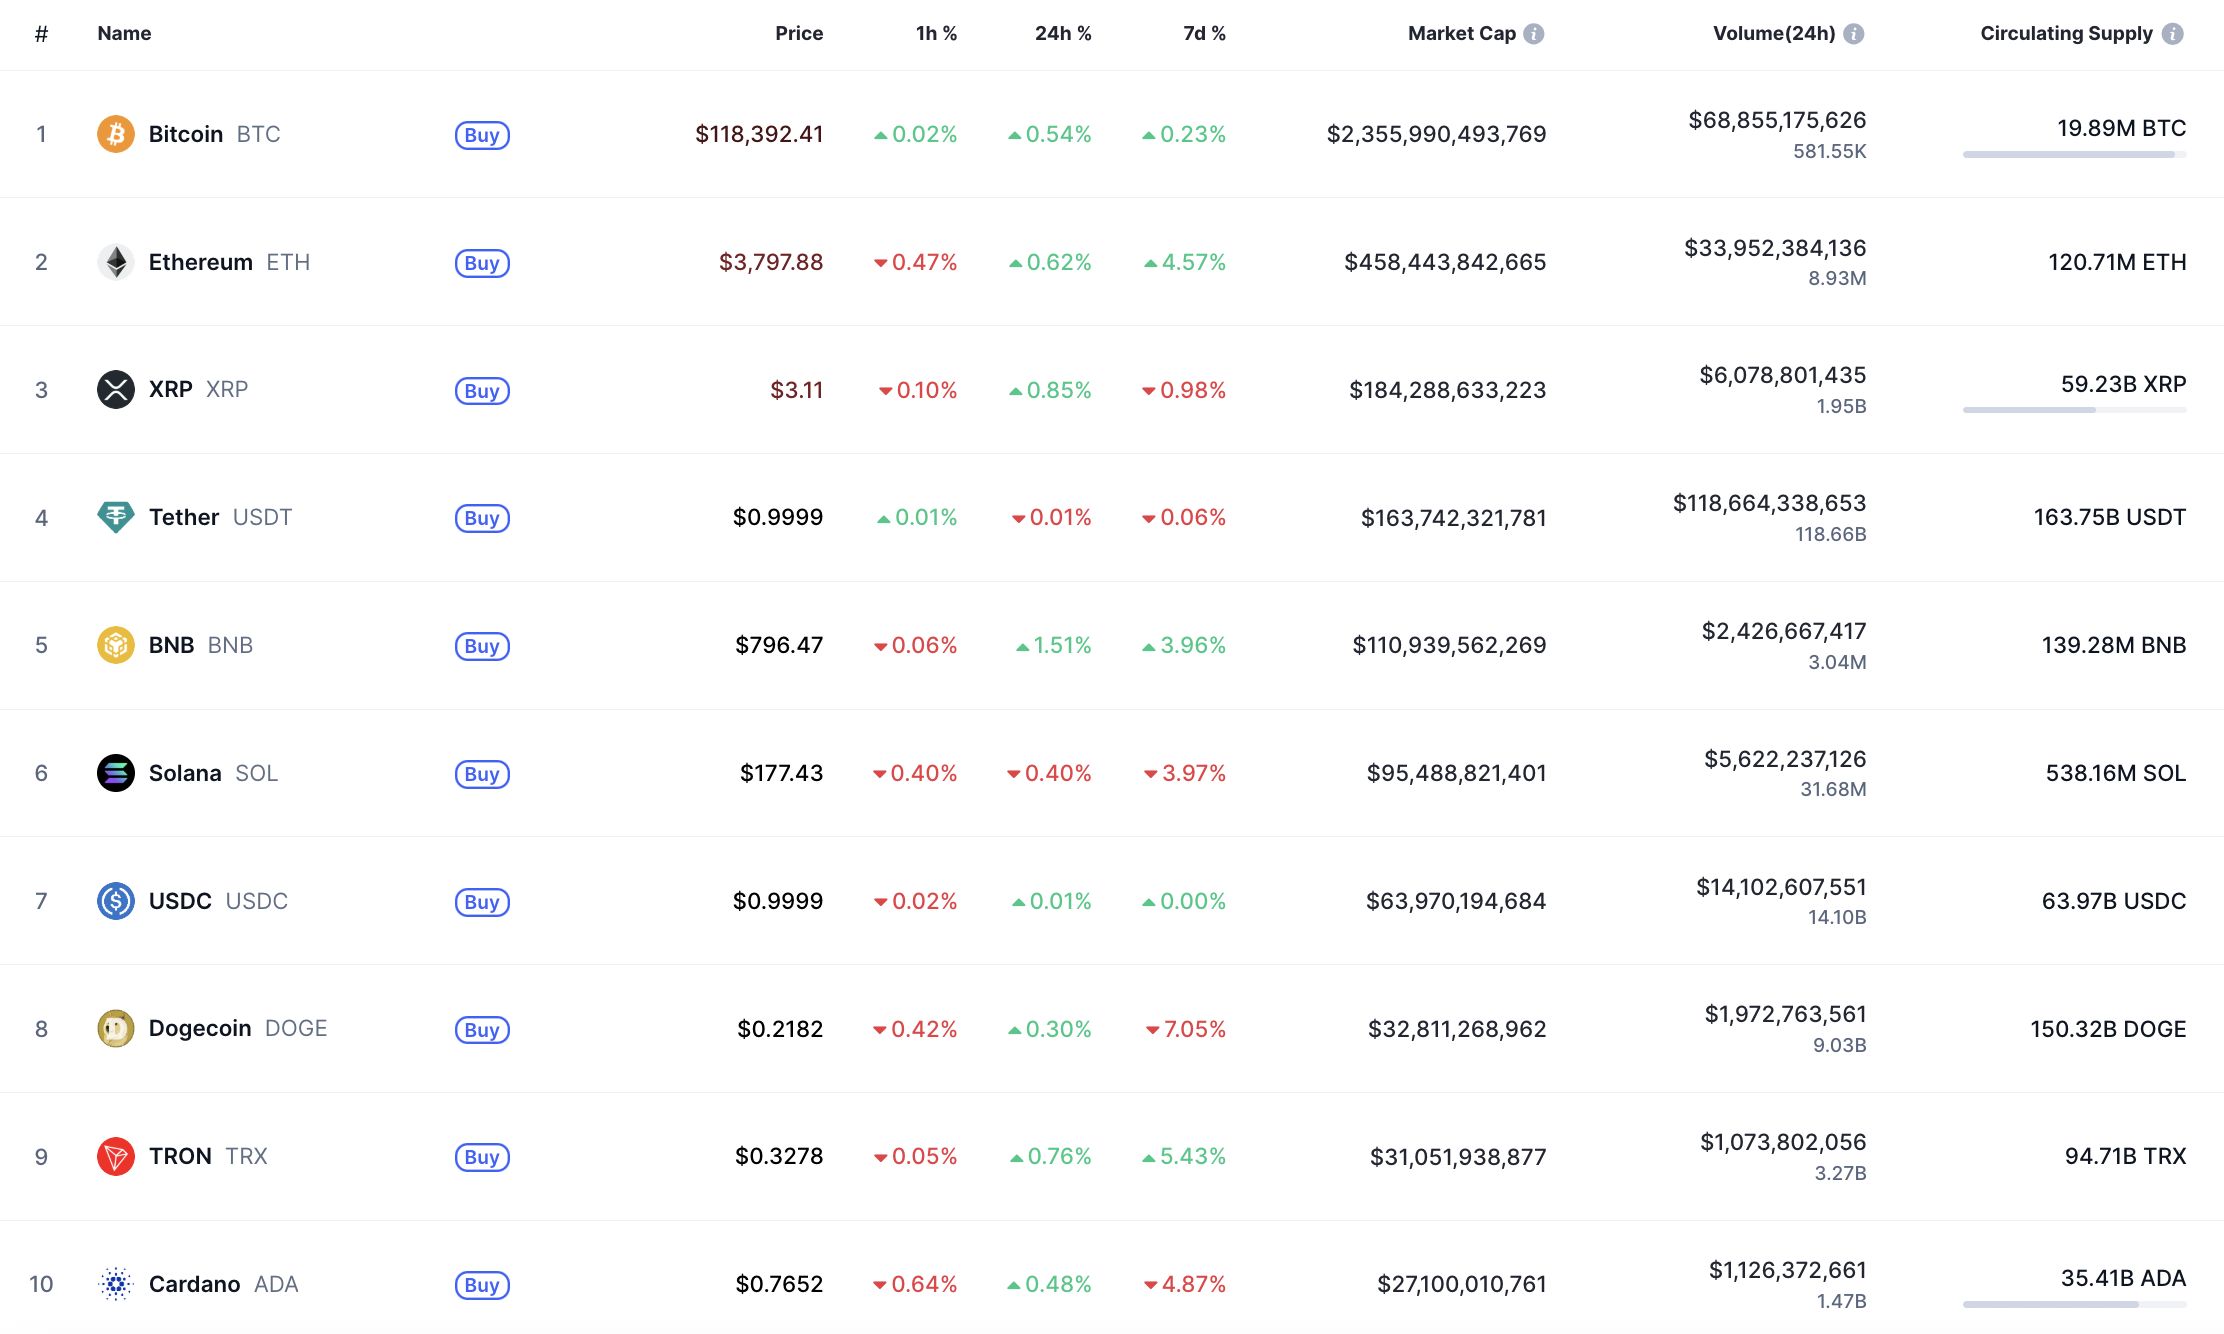The height and width of the screenshot is (1334, 2224).
Task: Click Solana volume $5,622,237,126
Action: click(1785, 759)
